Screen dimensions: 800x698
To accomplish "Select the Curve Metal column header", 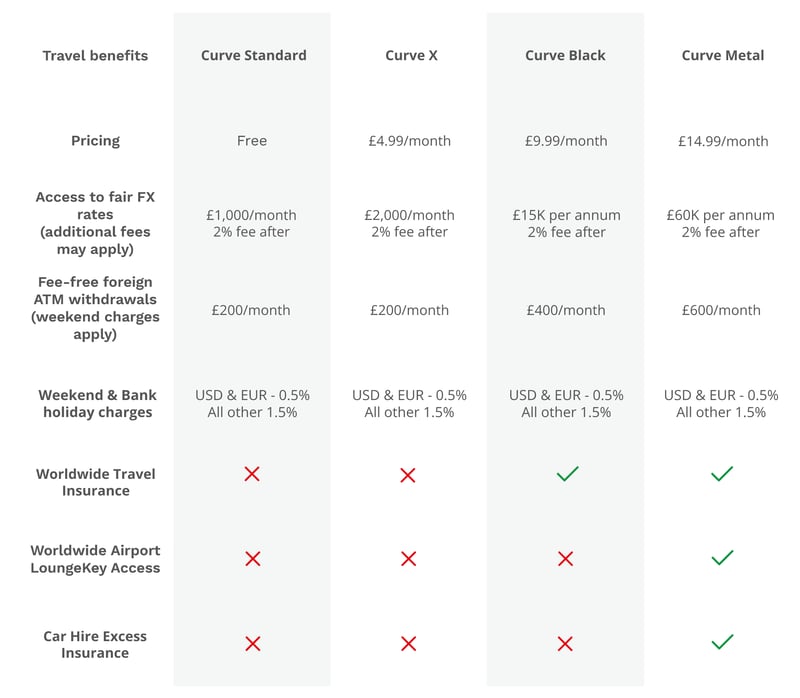I will (x=722, y=56).
